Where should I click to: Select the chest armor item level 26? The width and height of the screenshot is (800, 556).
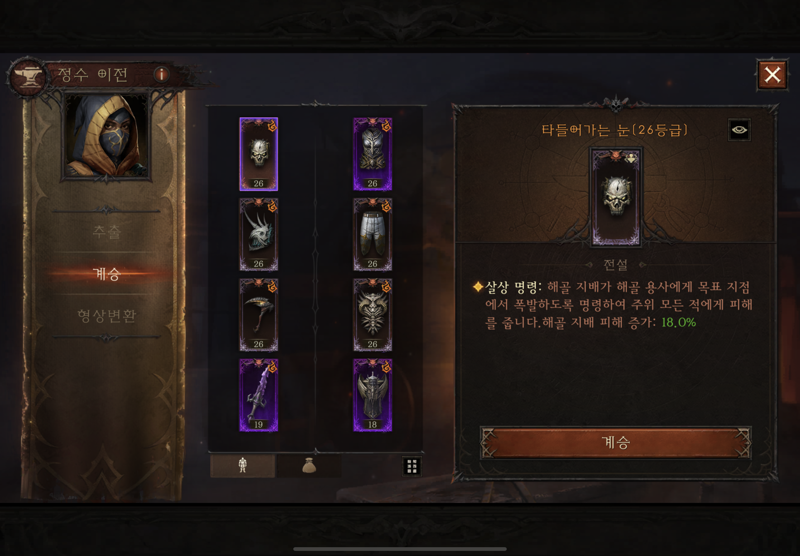point(372,154)
